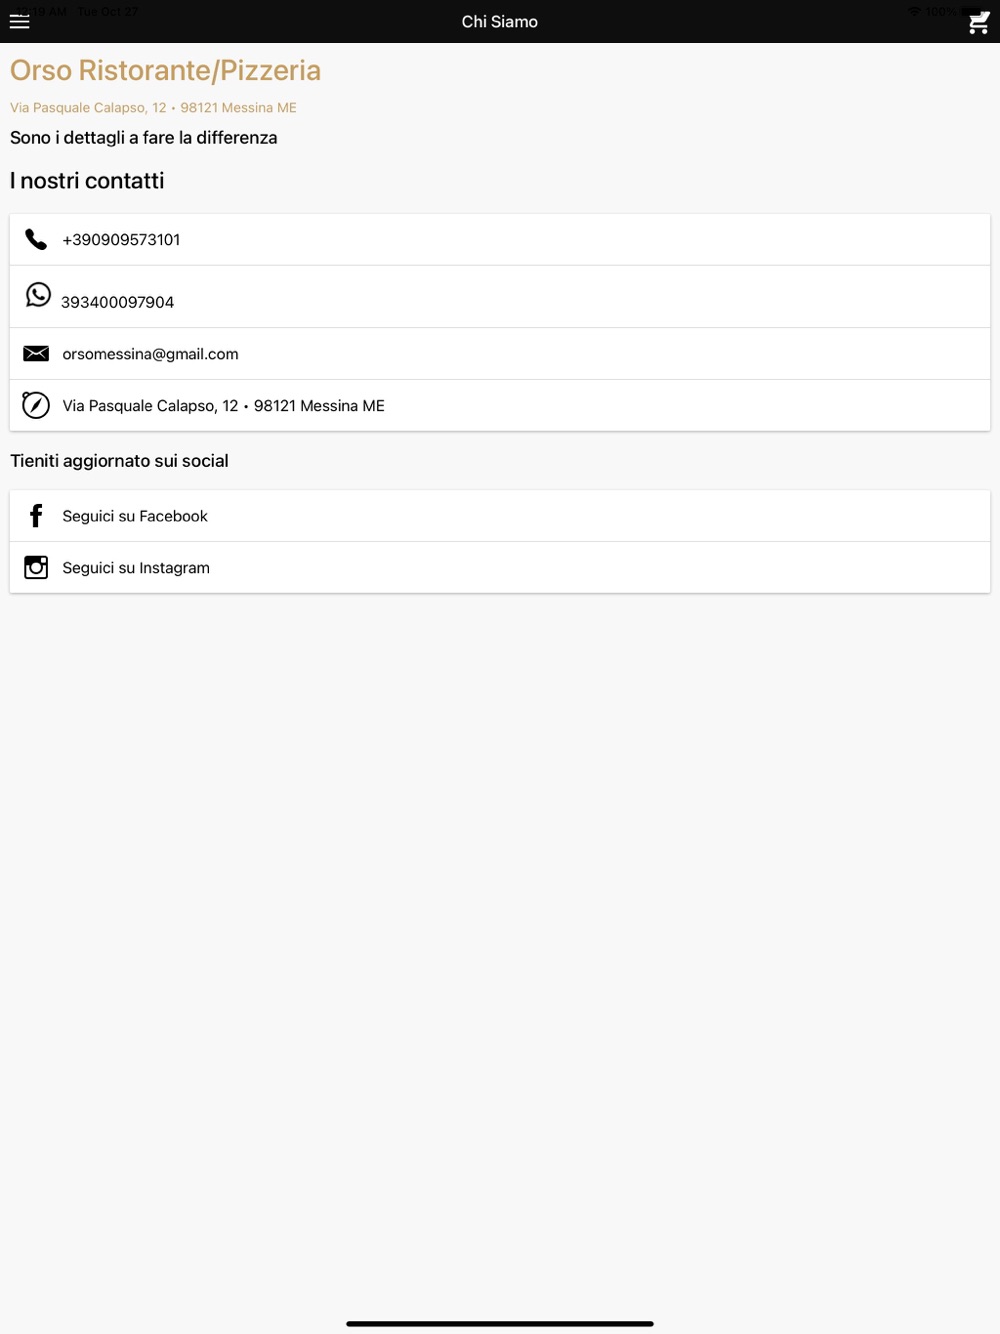The height and width of the screenshot is (1334, 1000).
Task: Tap the gold address subtitle under the heading
Action: pyautogui.click(x=153, y=108)
